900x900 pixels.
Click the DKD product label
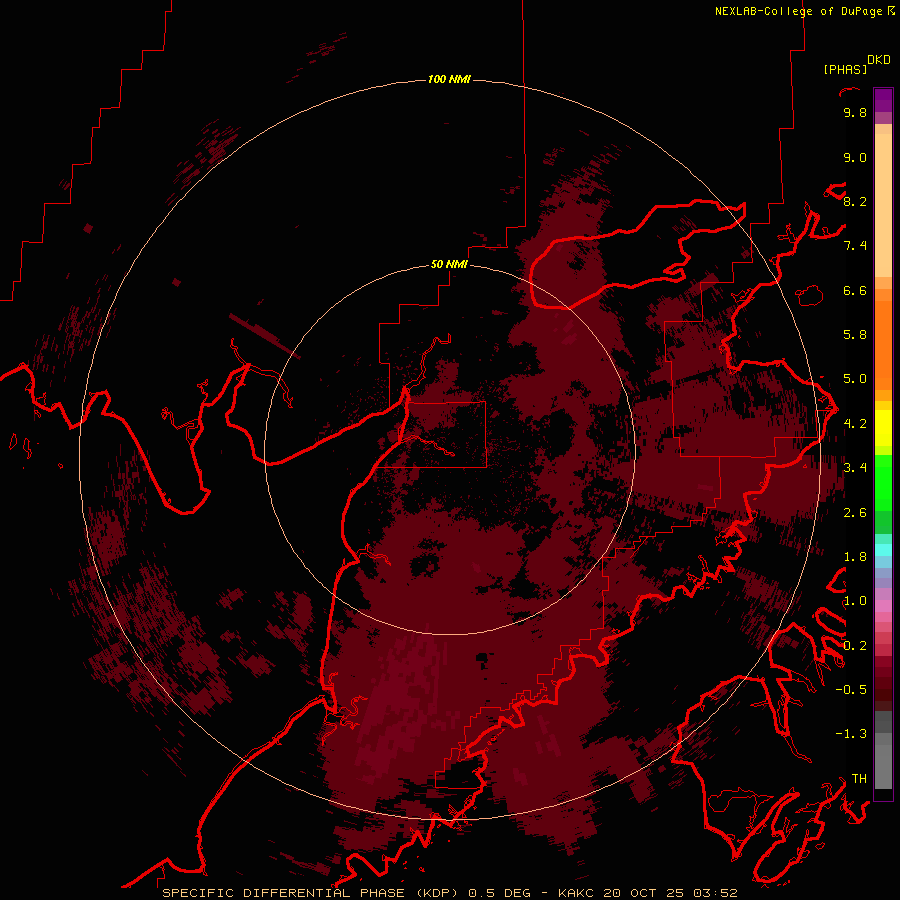879,60
